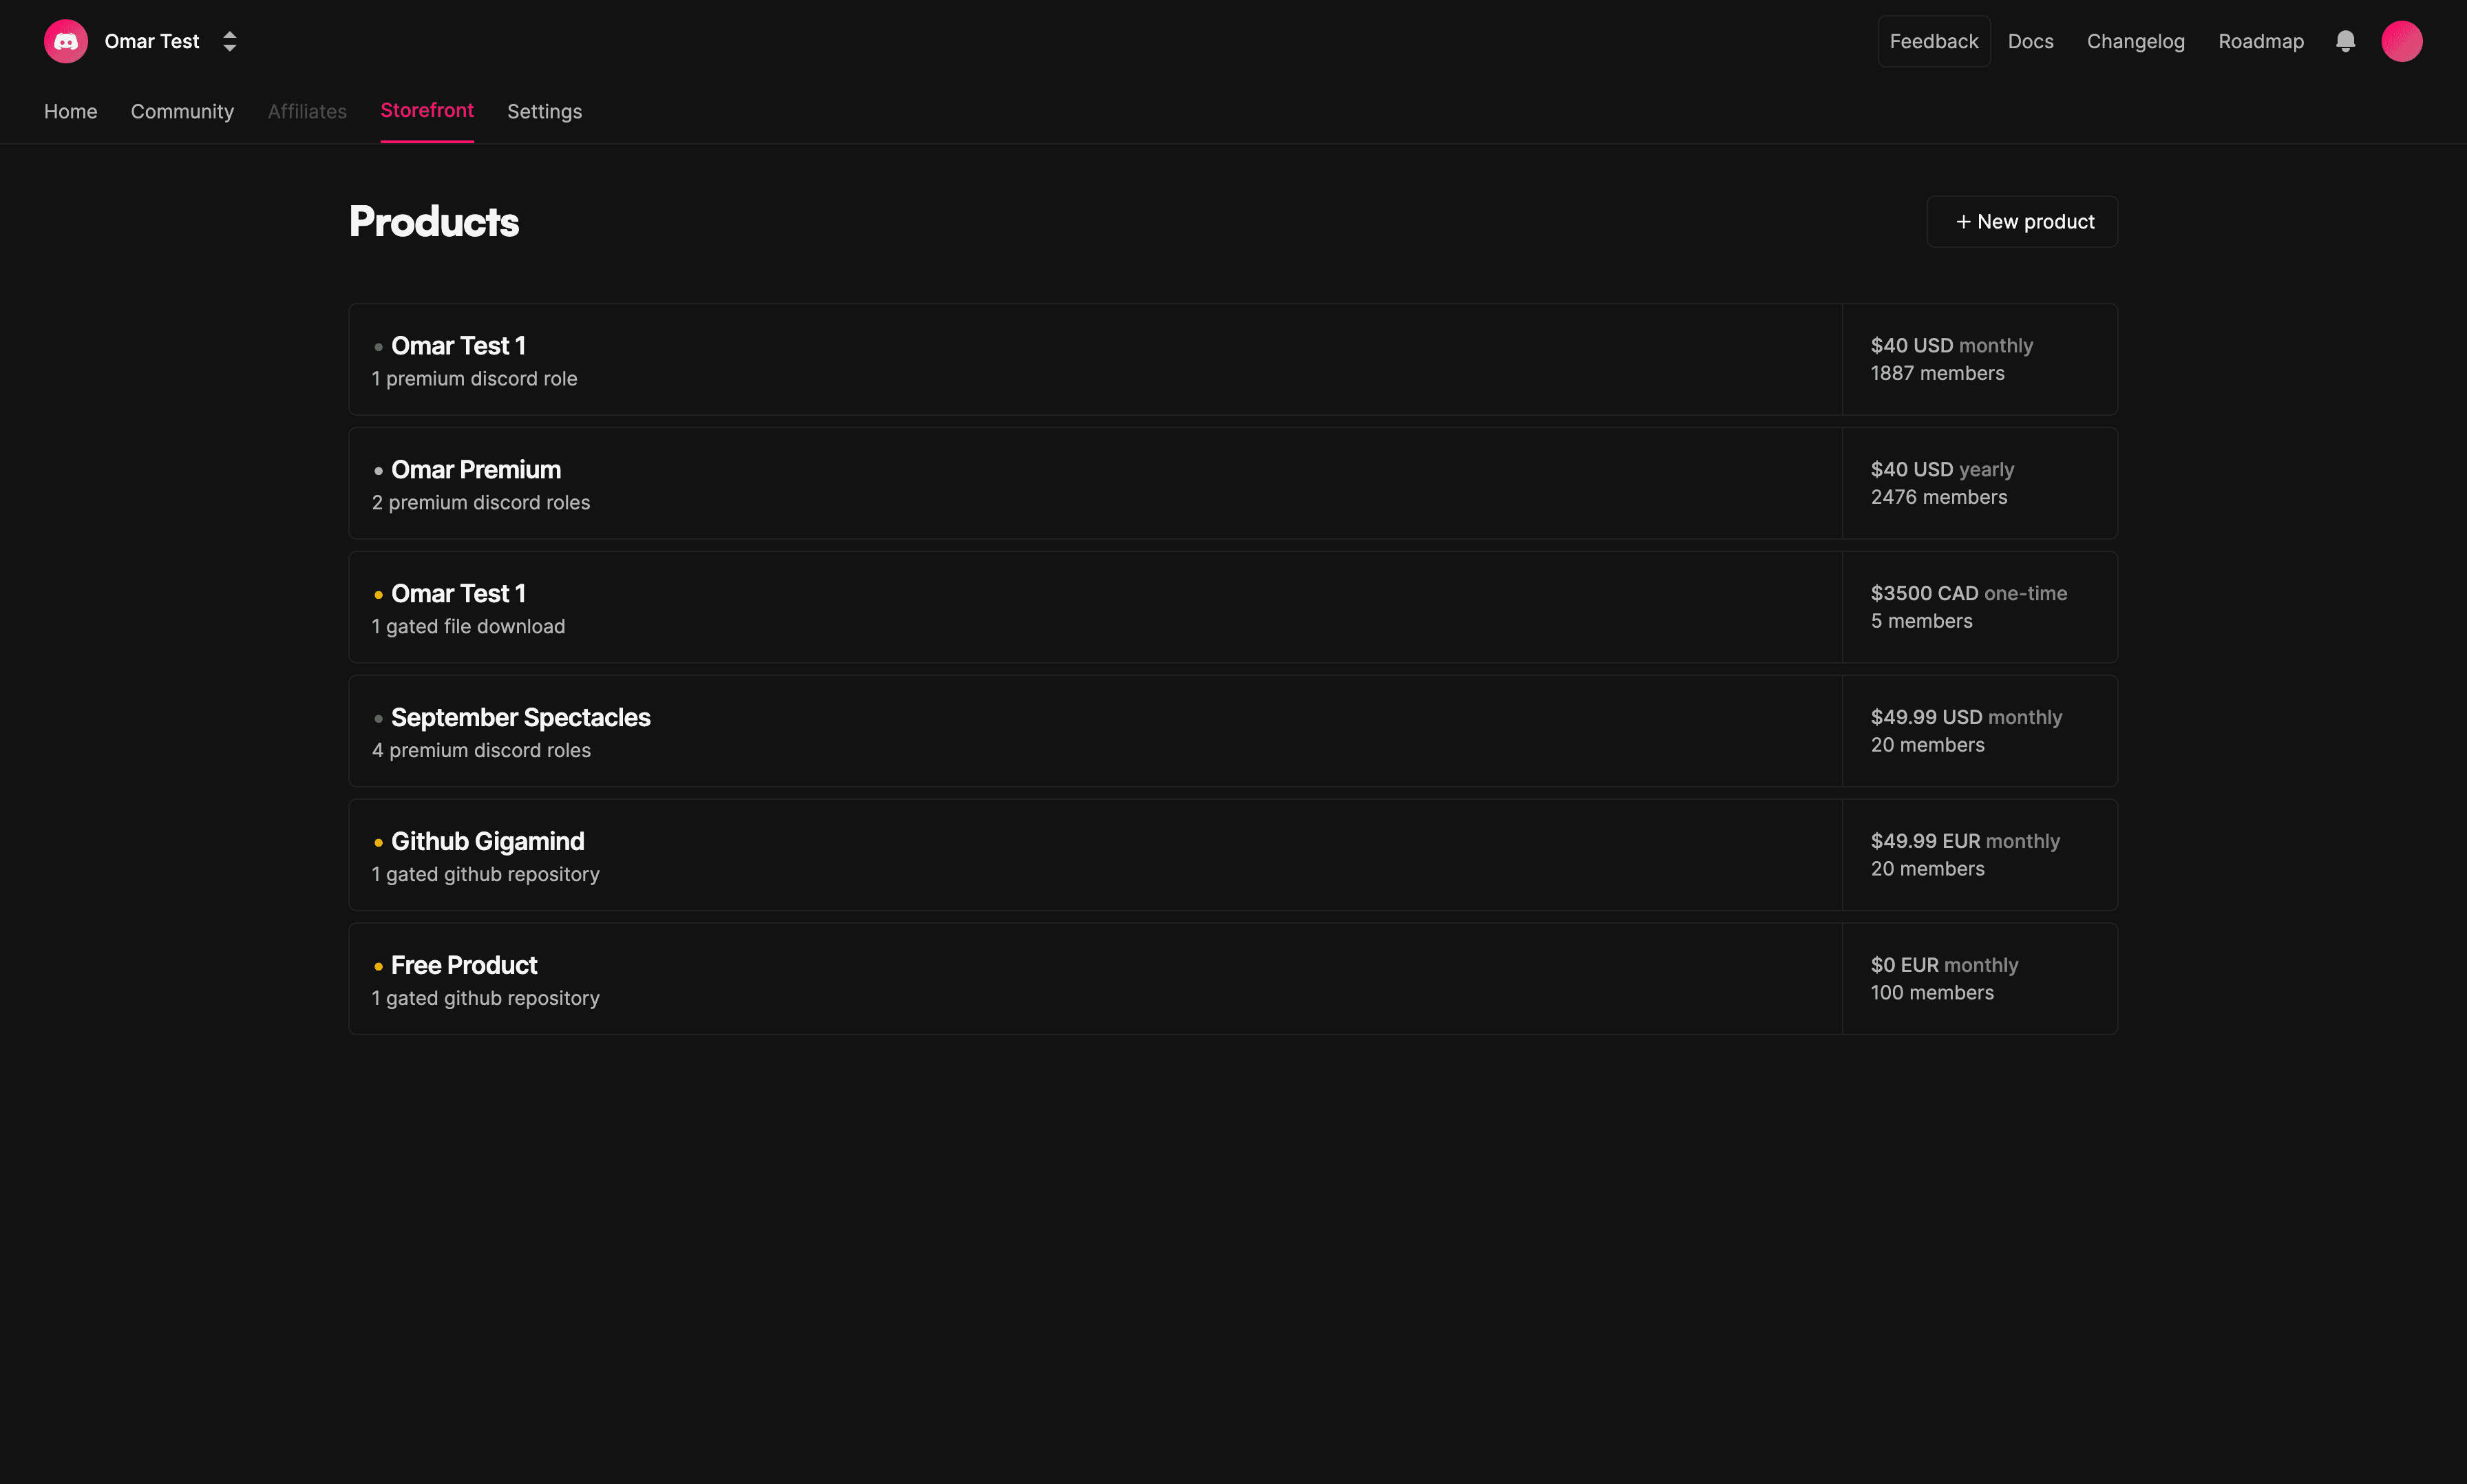2467x1484 pixels.
Task: Select the Affiliates tab
Action: [x=307, y=111]
